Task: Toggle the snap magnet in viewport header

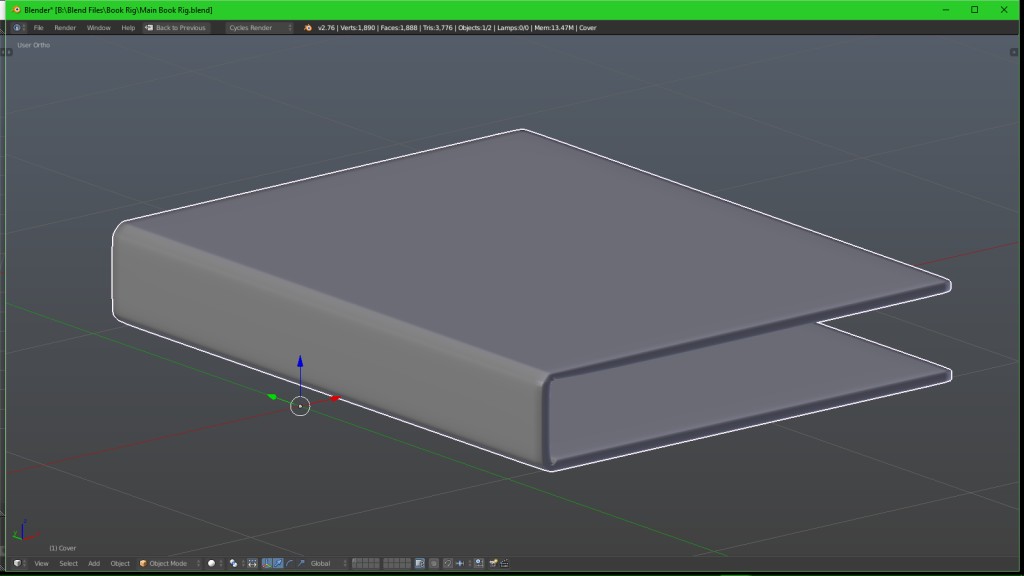Action: (x=448, y=563)
